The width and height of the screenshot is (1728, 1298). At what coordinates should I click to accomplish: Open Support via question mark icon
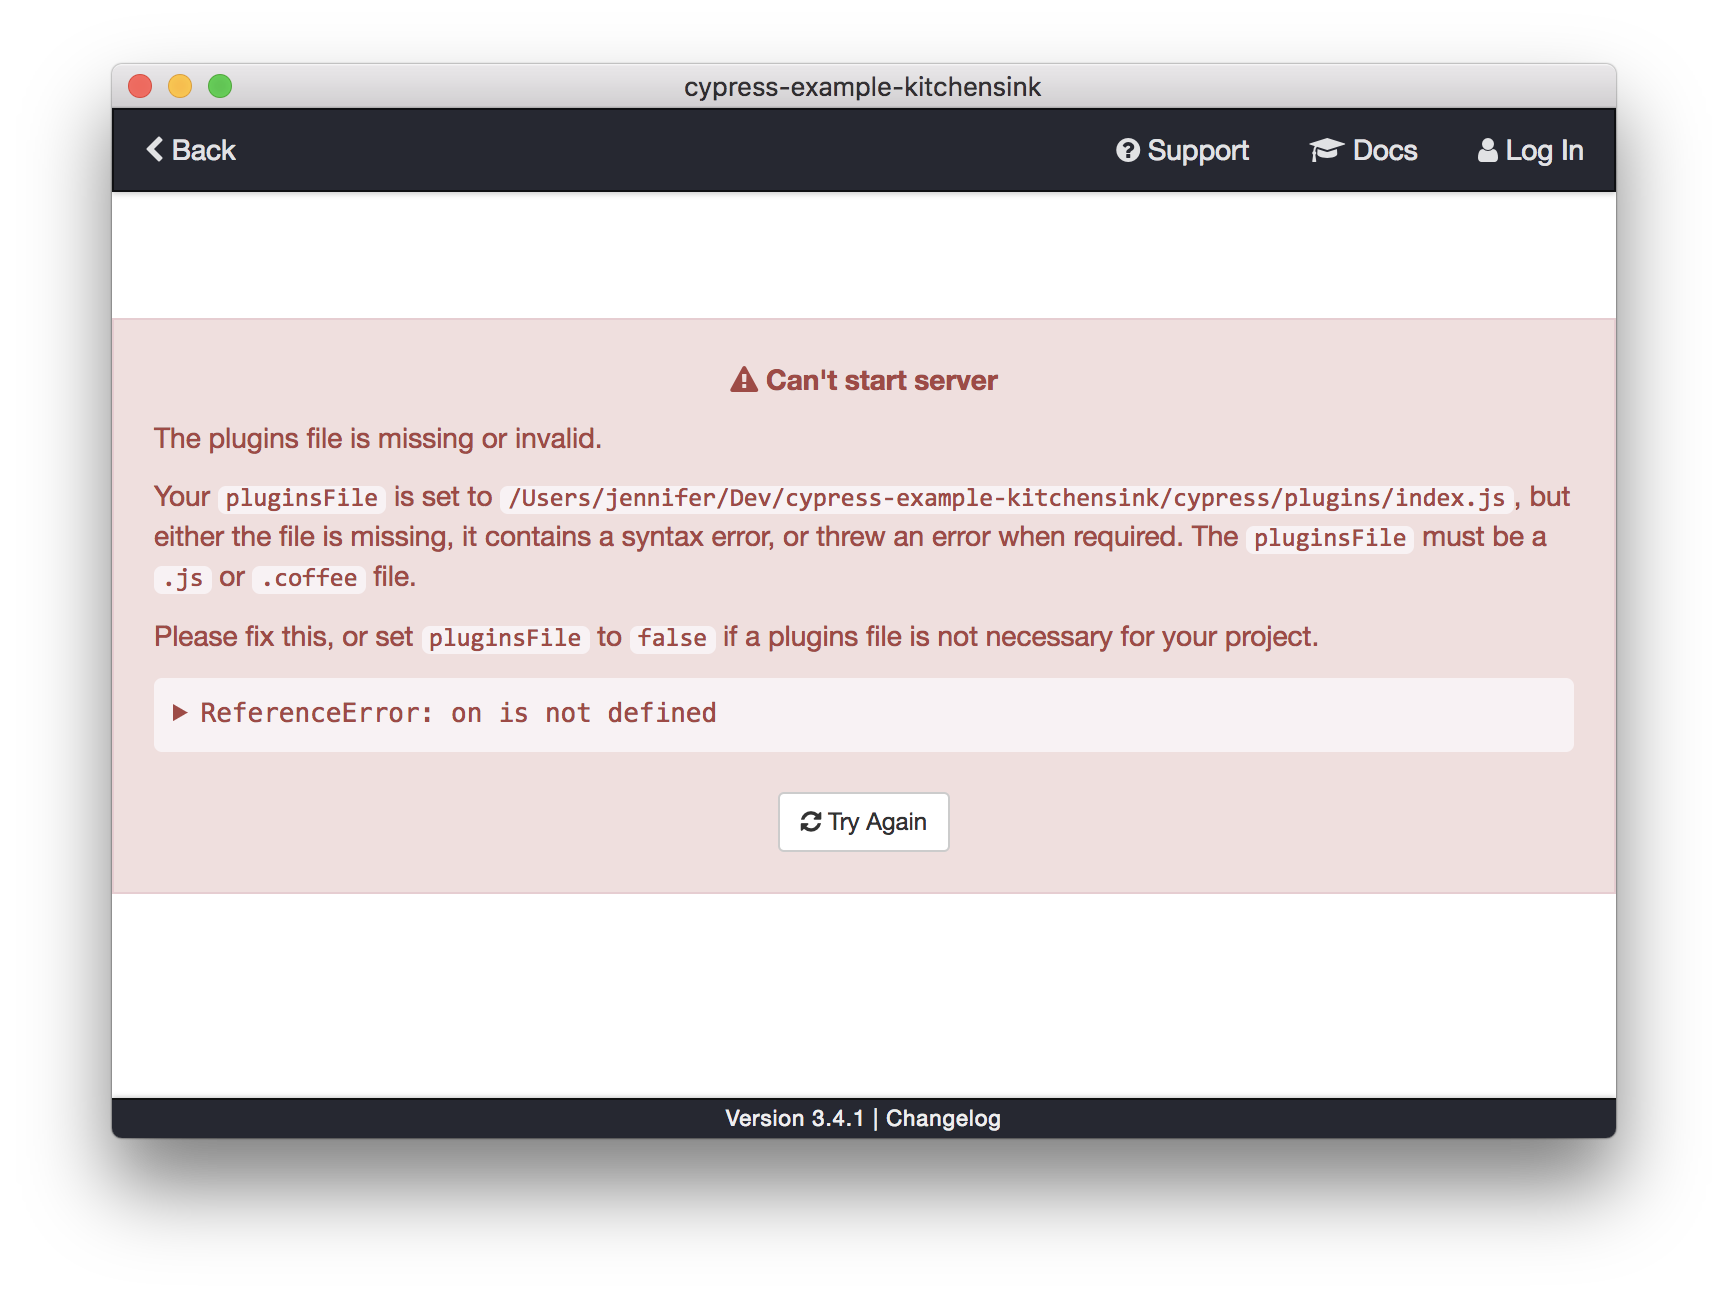pyautogui.click(x=1128, y=150)
